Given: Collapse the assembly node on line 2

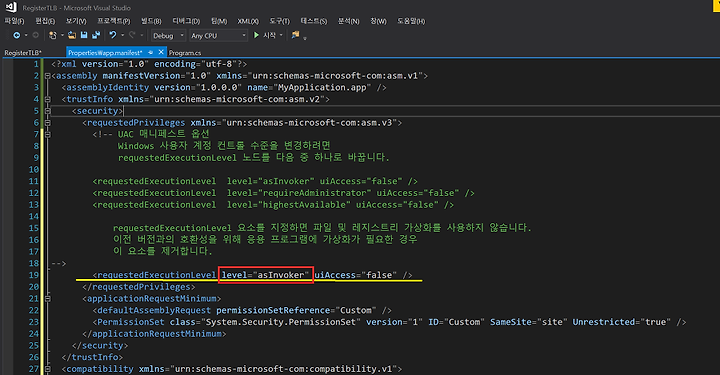Looking at the screenshot, I should pyautogui.click(x=47, y=76).
